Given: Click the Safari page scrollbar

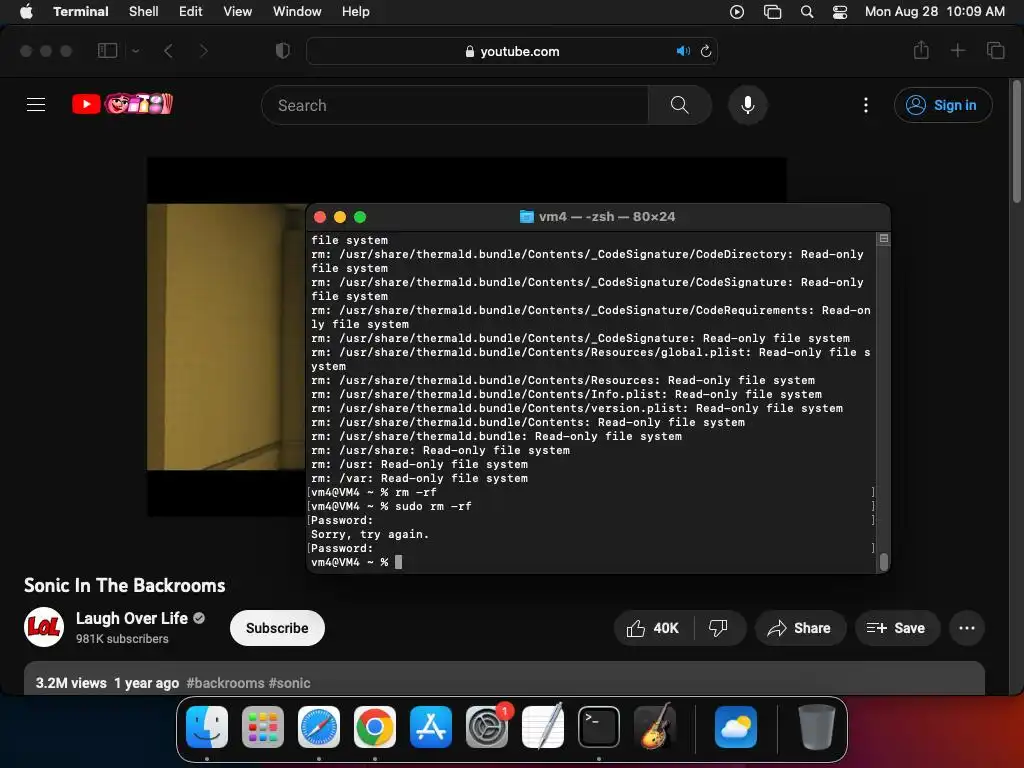Looking at the screenshot, I should coord(1016,140).
